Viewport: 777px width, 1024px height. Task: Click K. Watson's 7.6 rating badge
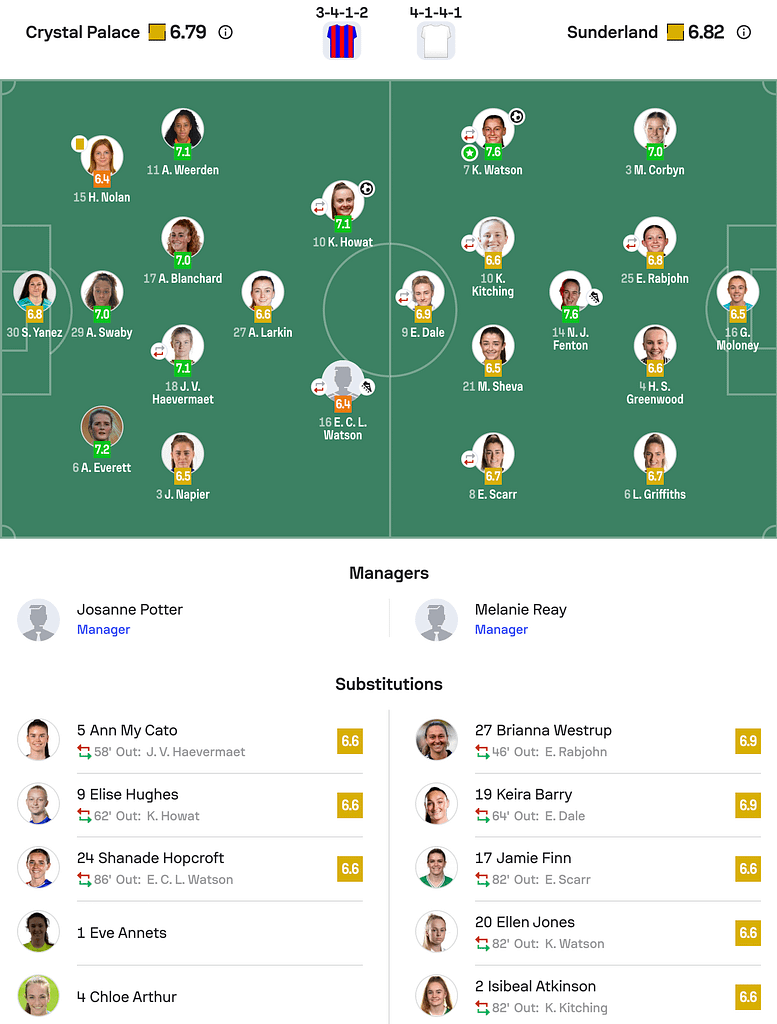493,152
